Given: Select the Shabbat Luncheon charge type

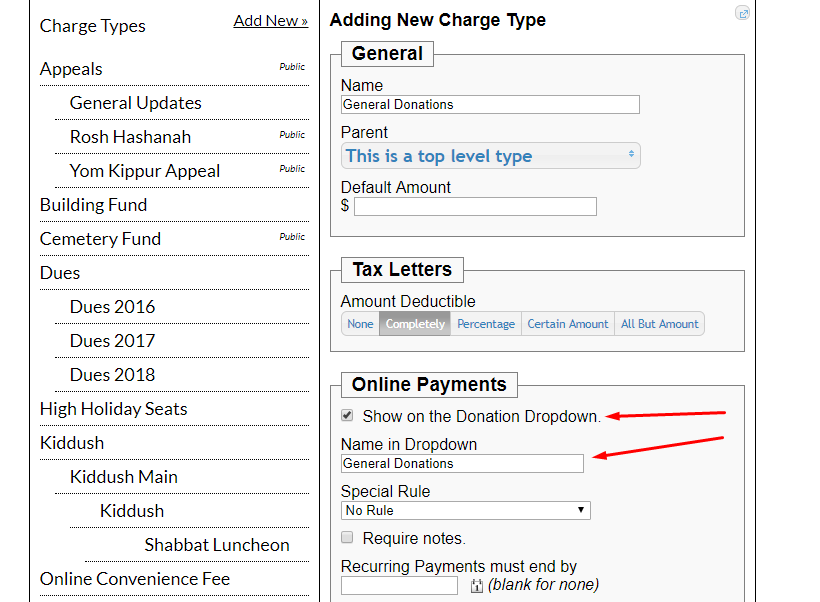Looking at the screenshot, I should click(217, 545).
